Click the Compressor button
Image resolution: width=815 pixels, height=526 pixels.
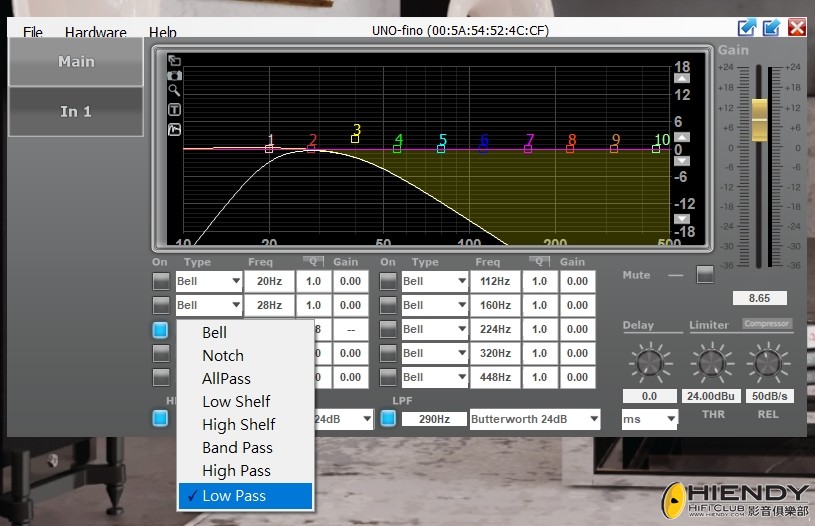[767, 324]
